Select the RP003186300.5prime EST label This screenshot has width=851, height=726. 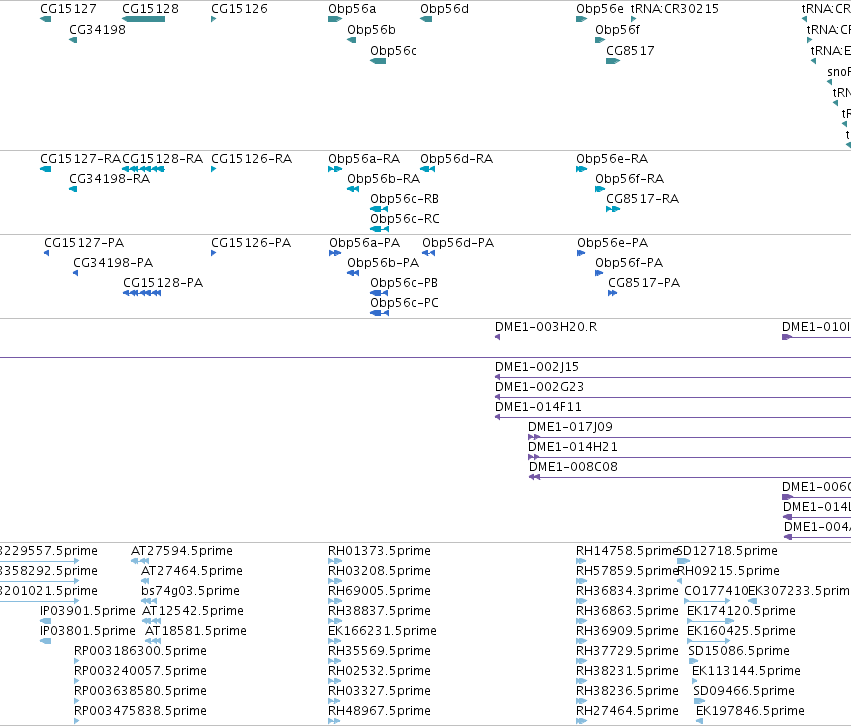coord(141,651)
